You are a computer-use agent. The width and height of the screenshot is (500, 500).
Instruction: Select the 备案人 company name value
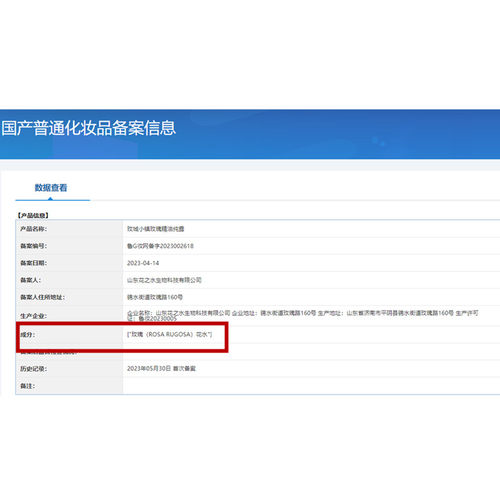tap(164, 280)
